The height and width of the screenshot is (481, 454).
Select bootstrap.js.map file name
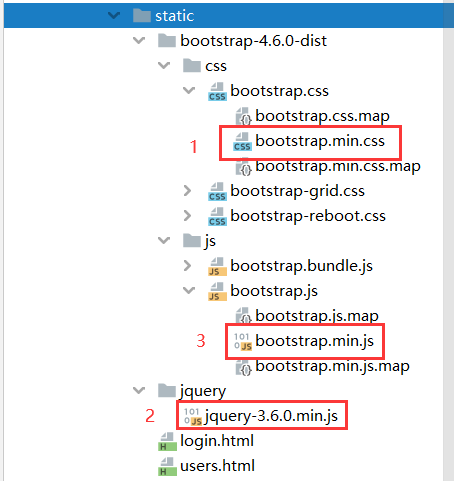pyautogui.click(x=317, y=316)
